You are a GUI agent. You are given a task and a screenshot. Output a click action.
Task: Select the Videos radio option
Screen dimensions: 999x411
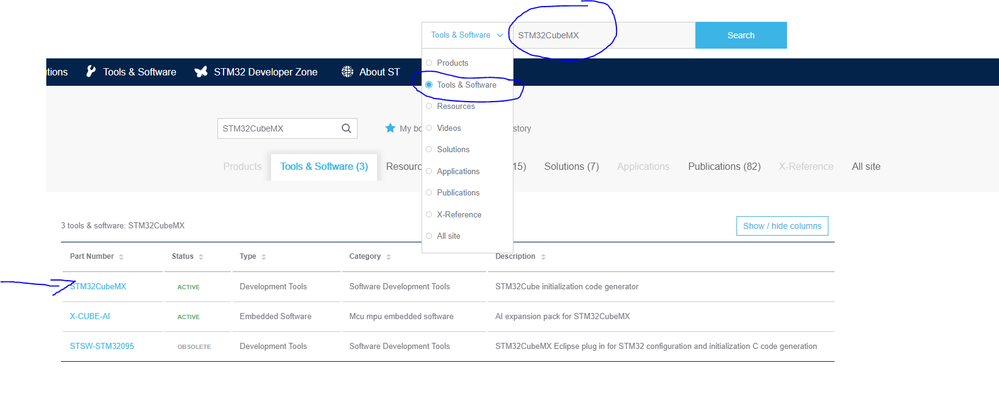point(429,128)
